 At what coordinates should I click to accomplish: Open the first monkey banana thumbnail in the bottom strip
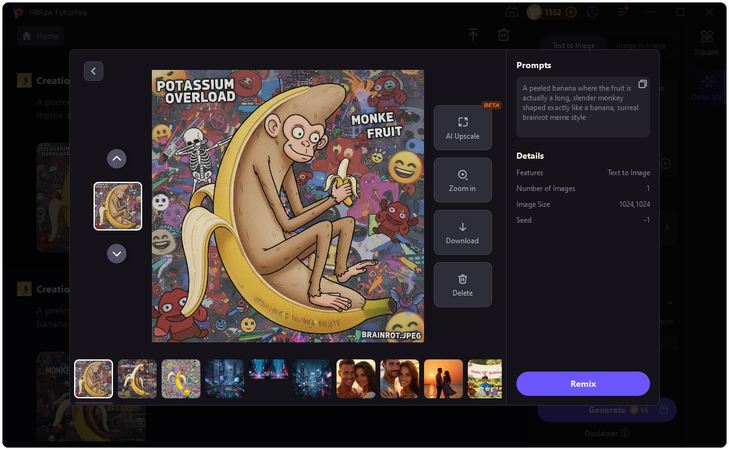tap(93, 379)
